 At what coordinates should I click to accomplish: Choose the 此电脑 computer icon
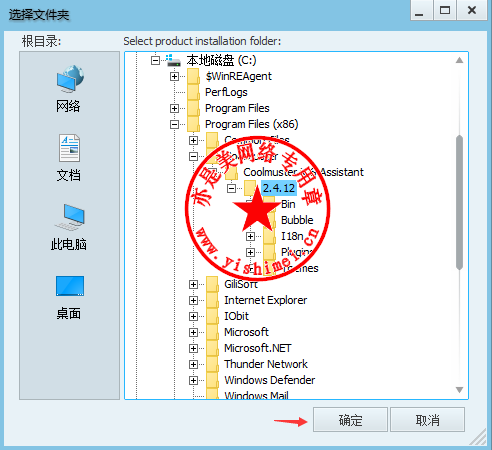click(69, 217)
